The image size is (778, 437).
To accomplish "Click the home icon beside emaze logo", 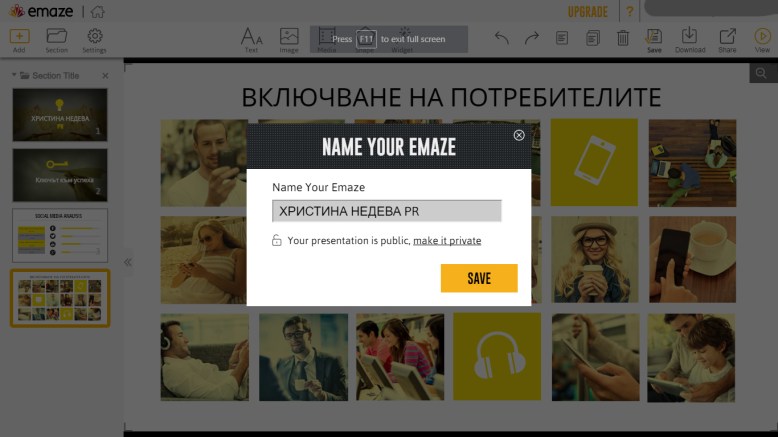I will pyautogui.click(x=97, y=12).
